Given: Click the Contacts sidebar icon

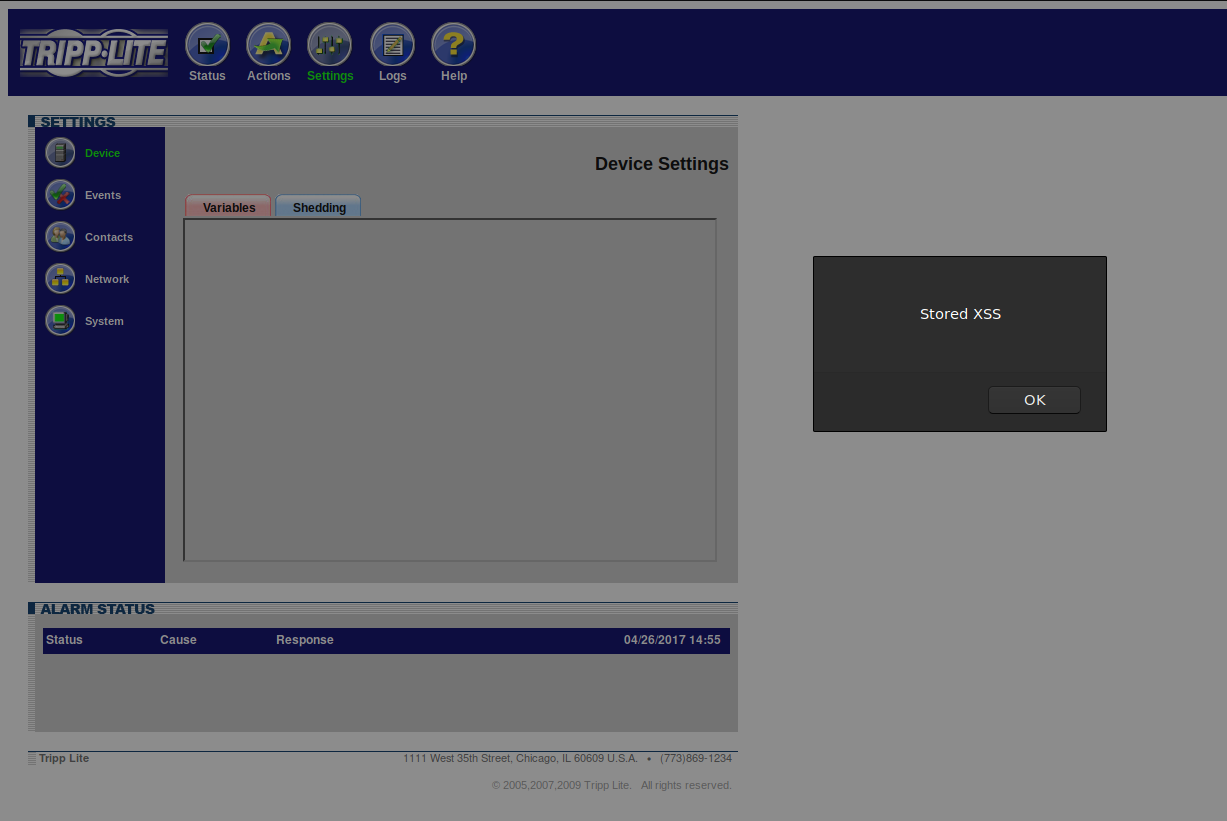Looking at the screenshot, I should (60, 236).
